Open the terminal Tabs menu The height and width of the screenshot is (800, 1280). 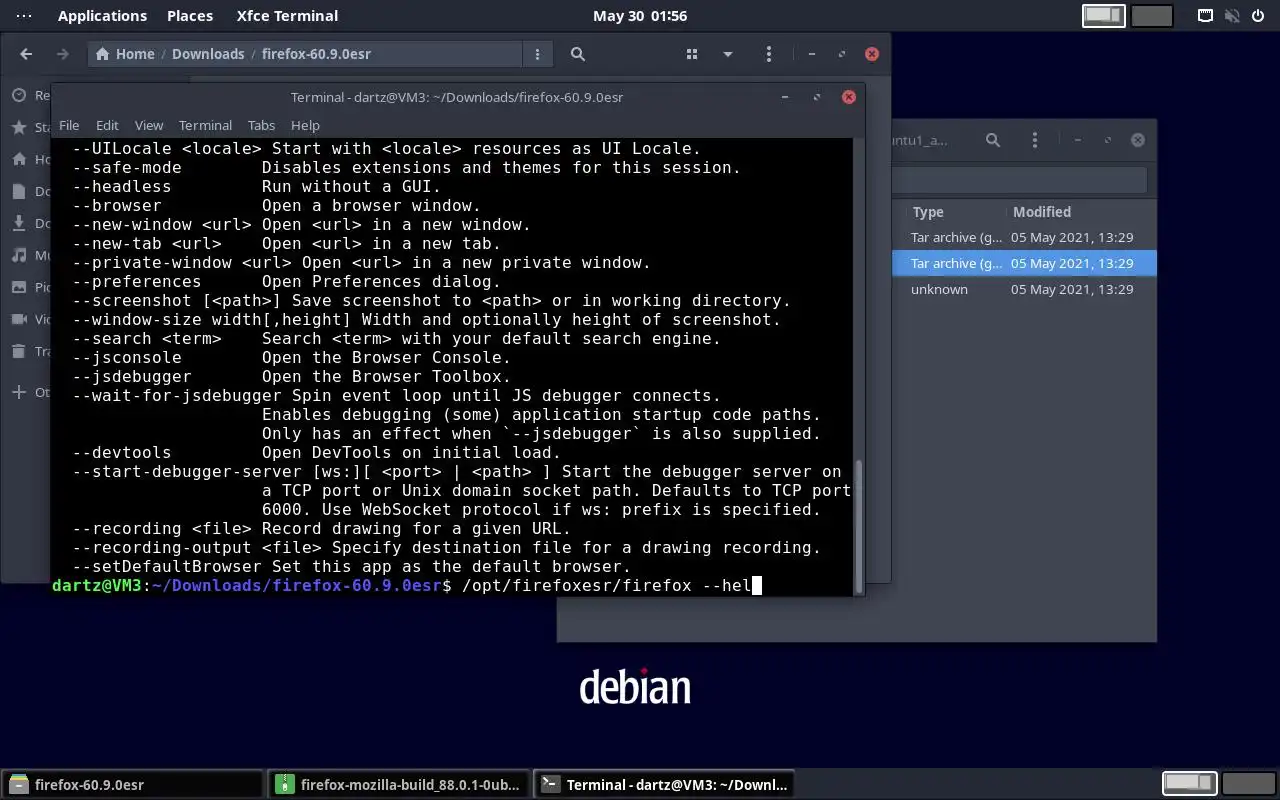tap(261, 125)
